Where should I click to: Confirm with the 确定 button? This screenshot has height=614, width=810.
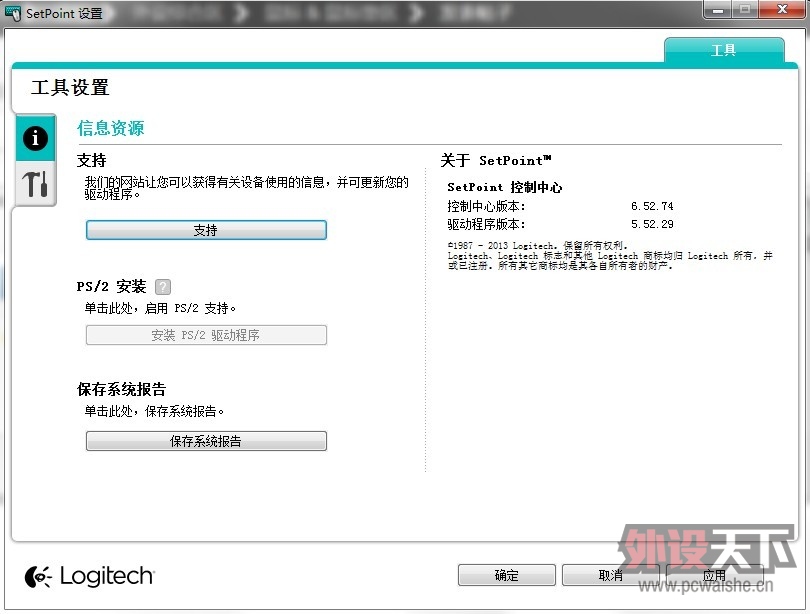(x=506, y=575)
